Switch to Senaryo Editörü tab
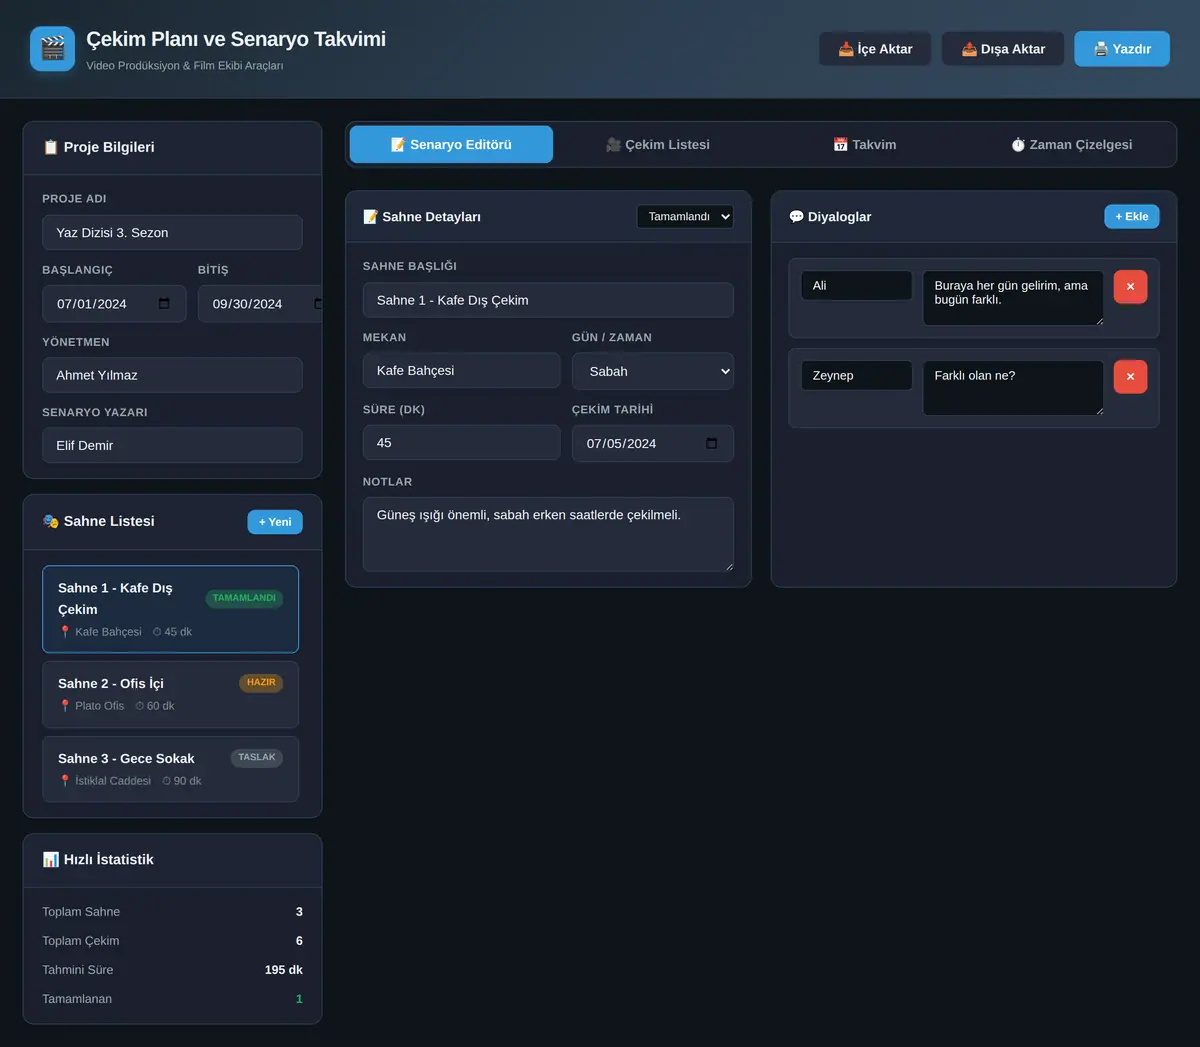1200x1047 pixels. coord(451,145)
